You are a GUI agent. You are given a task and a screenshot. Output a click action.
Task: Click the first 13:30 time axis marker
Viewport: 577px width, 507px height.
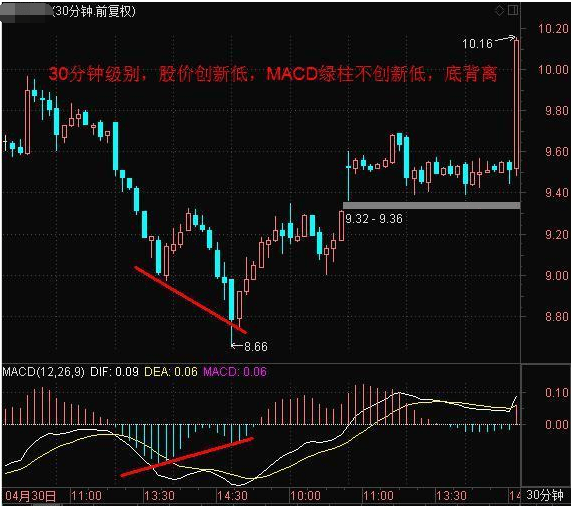click(159, 496)
